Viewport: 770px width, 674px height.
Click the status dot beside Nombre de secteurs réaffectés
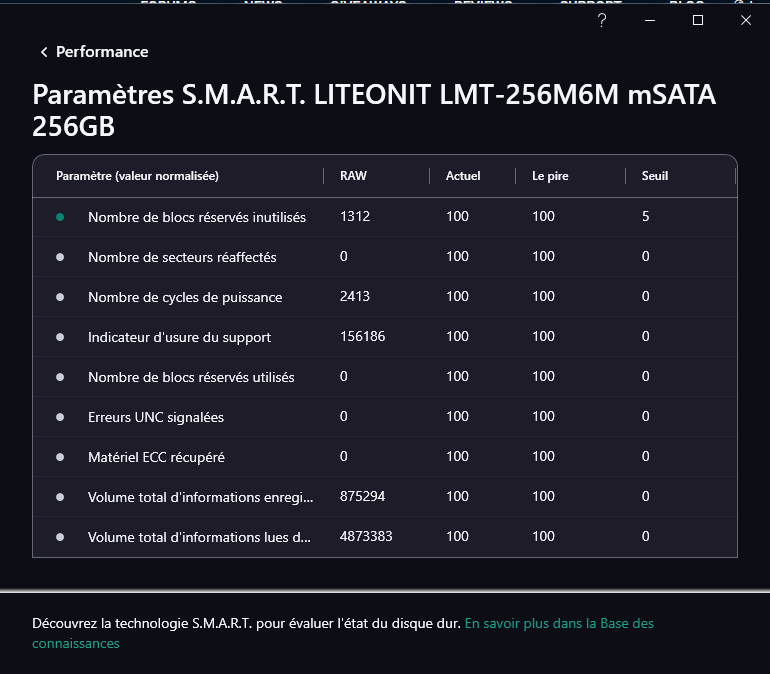click(60, 257)
